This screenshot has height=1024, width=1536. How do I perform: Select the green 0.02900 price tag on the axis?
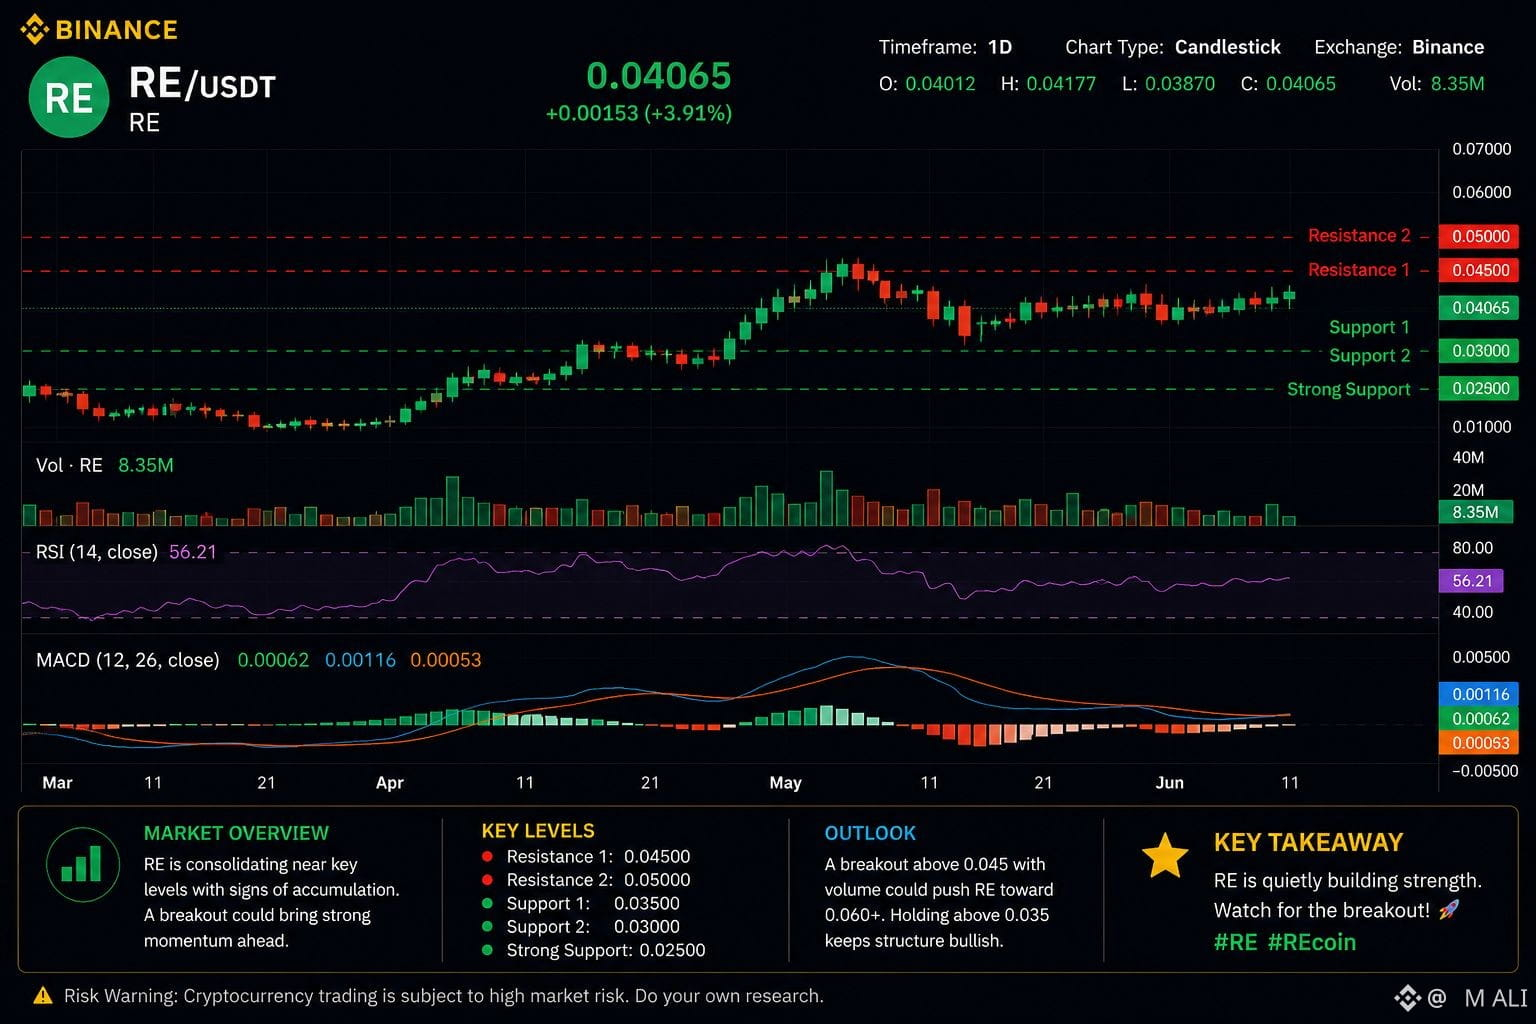tap(1479, 388)
